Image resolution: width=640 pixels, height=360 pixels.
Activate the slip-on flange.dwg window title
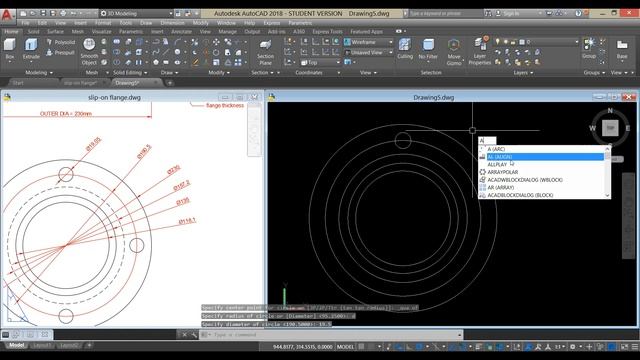[x=114, y=97]
